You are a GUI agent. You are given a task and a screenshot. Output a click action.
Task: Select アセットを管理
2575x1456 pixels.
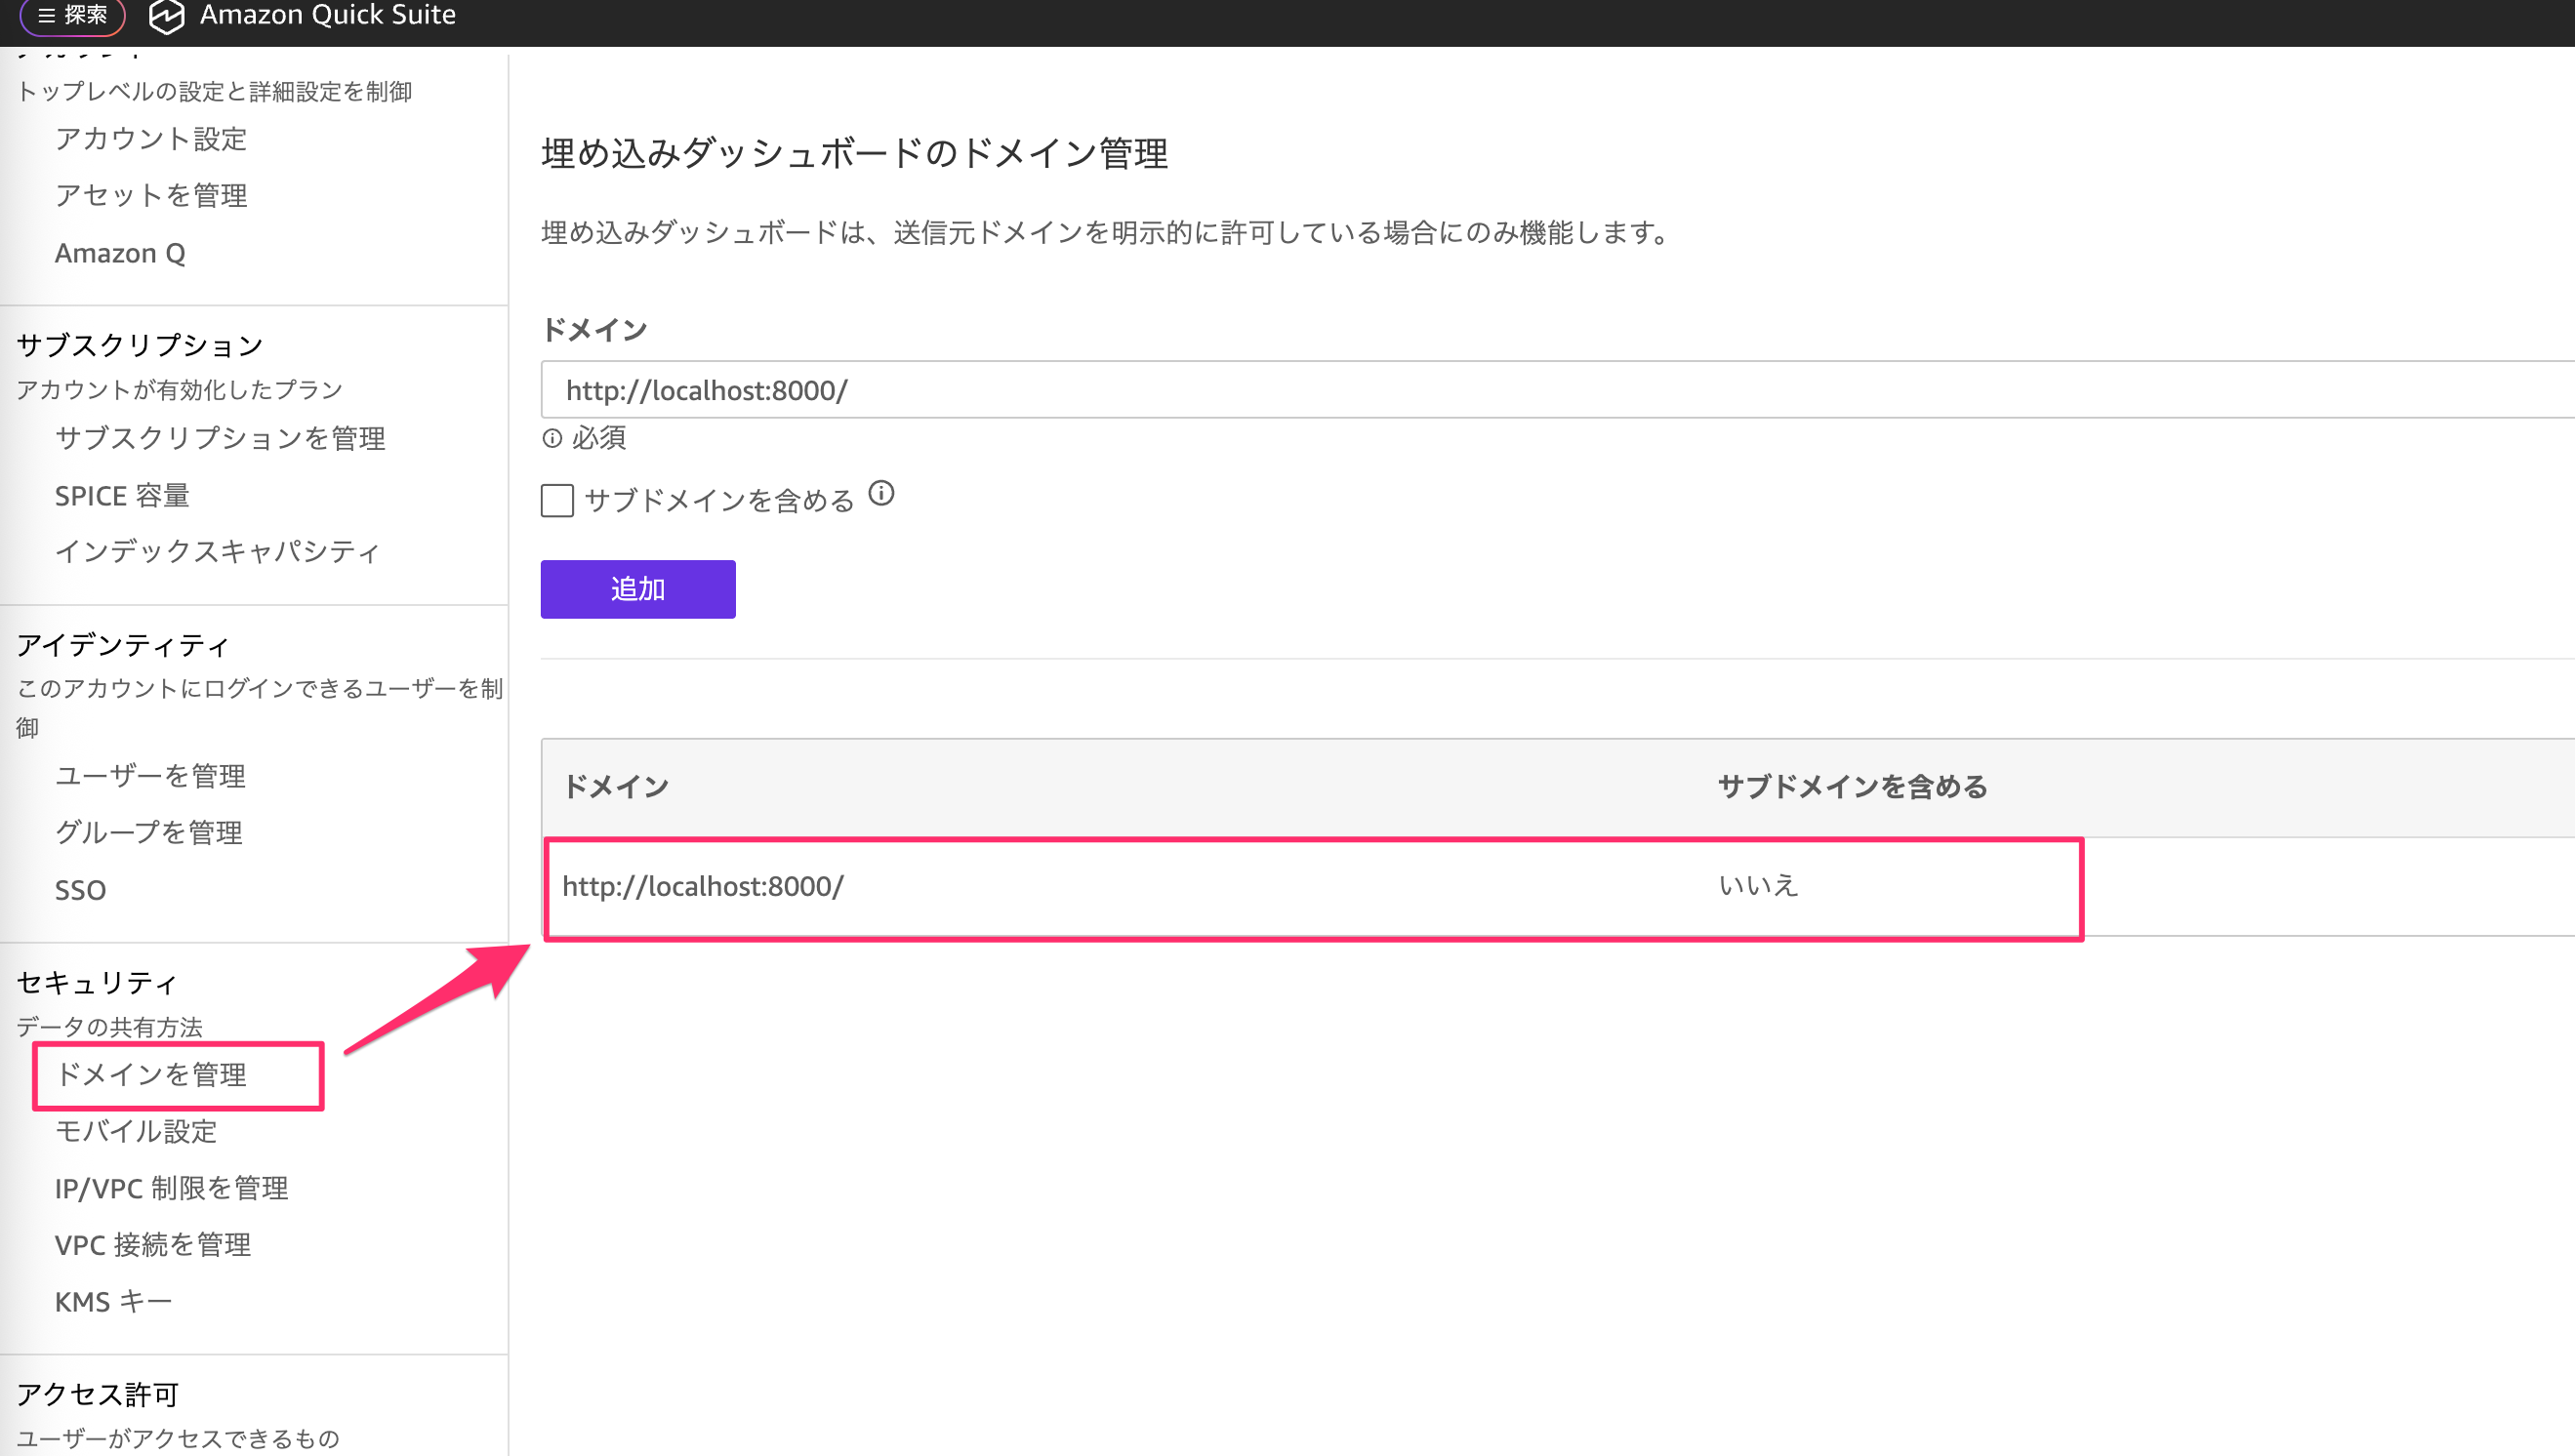(x=152, y=195)
